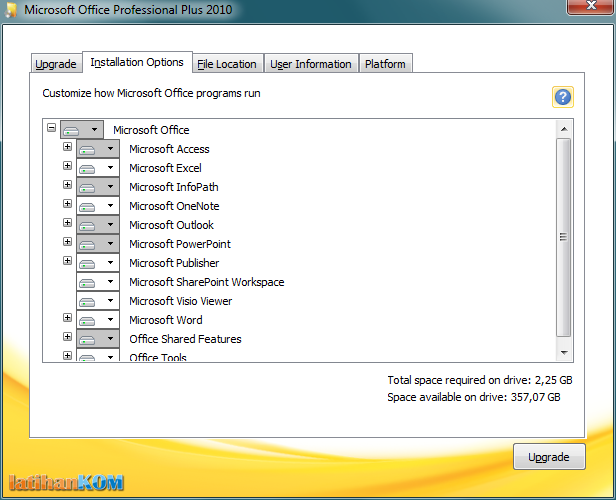Switch to the Upgrade tab
Viewport: 616px width, 500px height.
click(x=56, y=63)
